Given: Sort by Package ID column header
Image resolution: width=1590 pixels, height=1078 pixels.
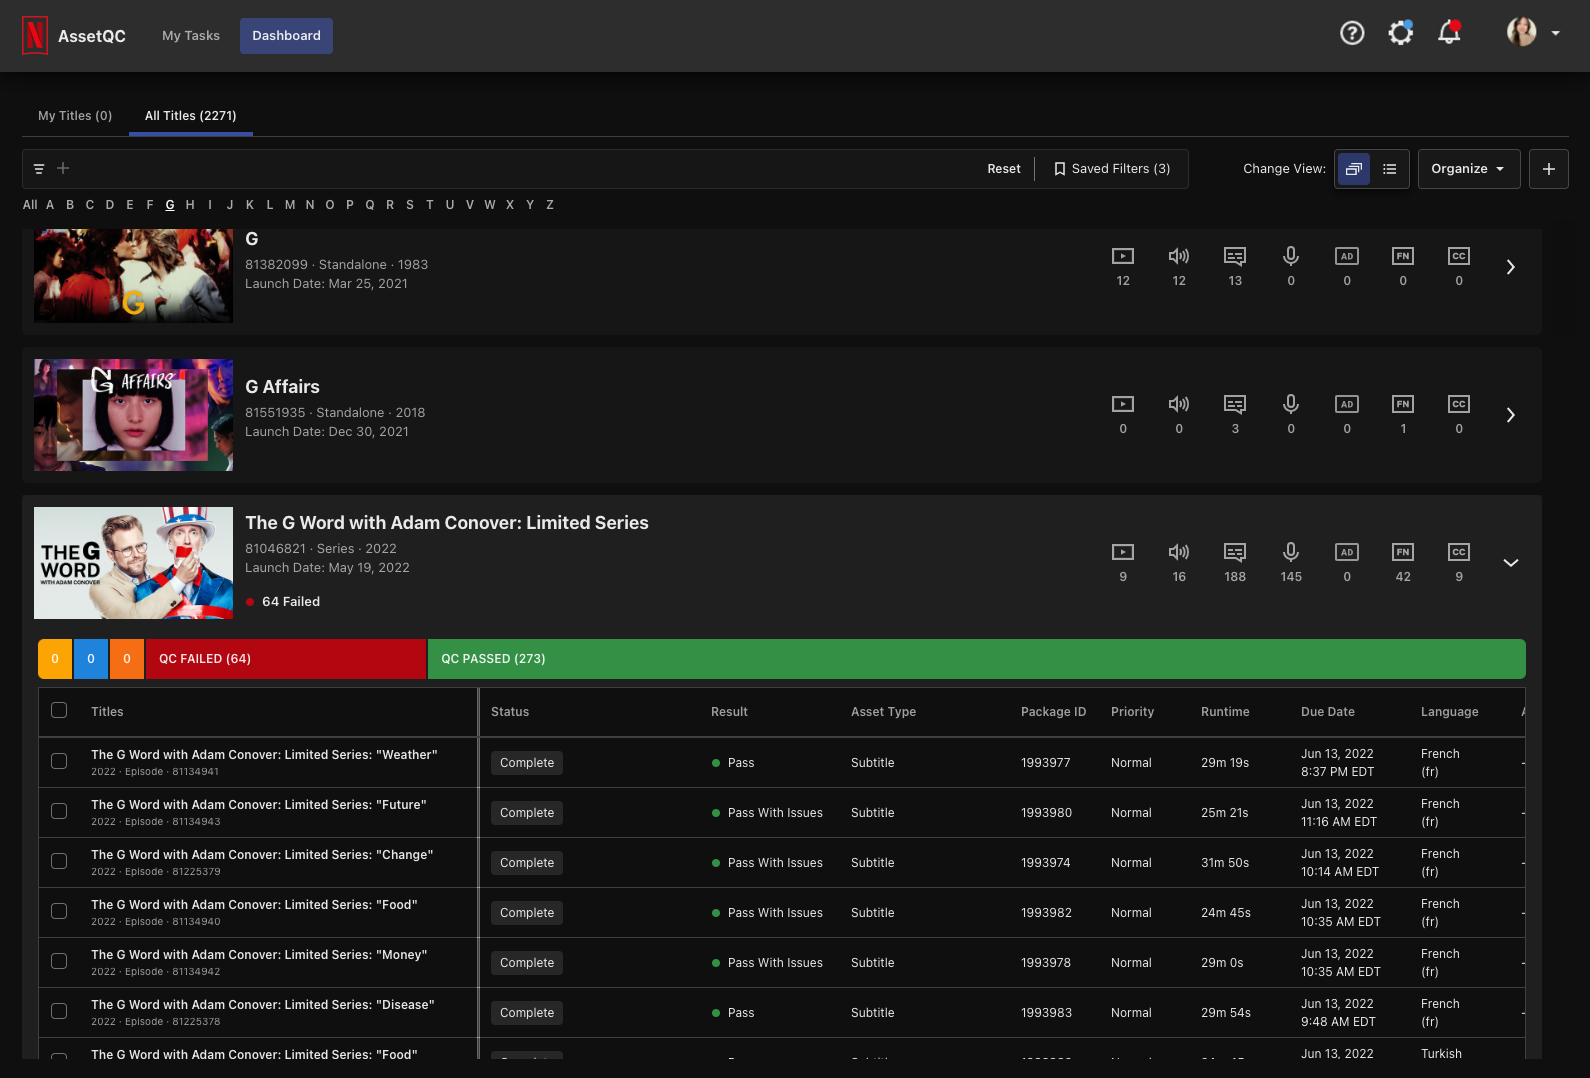Looking at the screenshot, I should pyautogui.click(x=1053, y=712).
